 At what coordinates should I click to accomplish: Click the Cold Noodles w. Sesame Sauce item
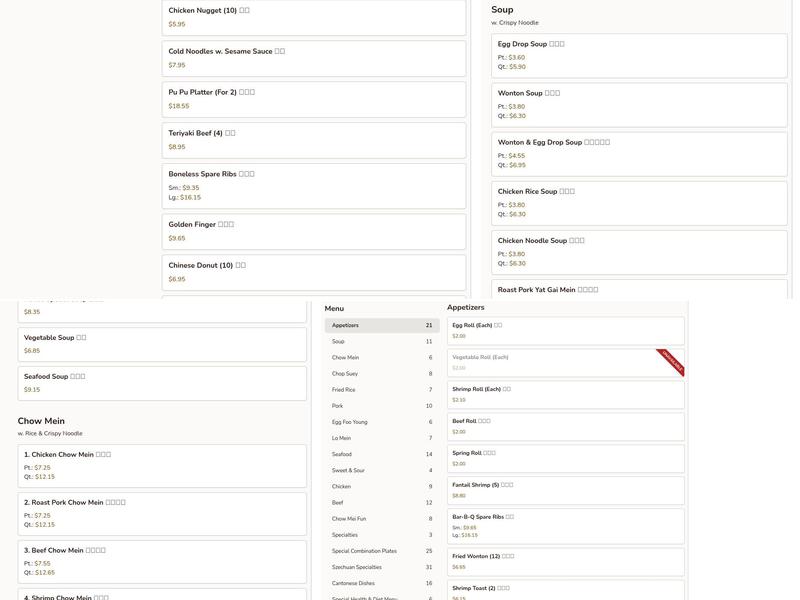(x=313, y=58)
